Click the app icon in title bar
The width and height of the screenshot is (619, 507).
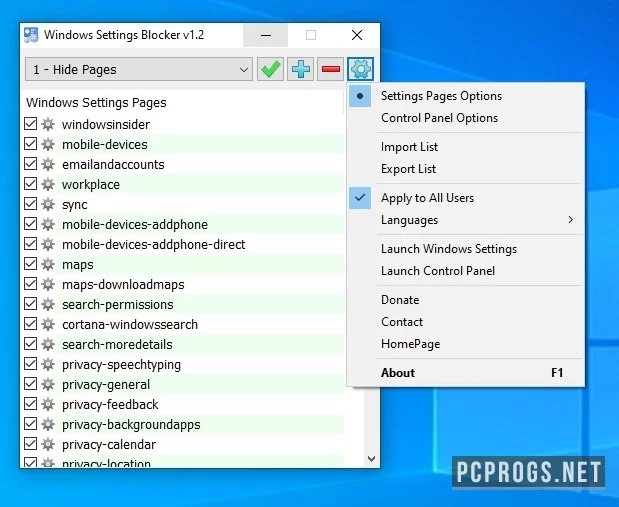point(31,35)
